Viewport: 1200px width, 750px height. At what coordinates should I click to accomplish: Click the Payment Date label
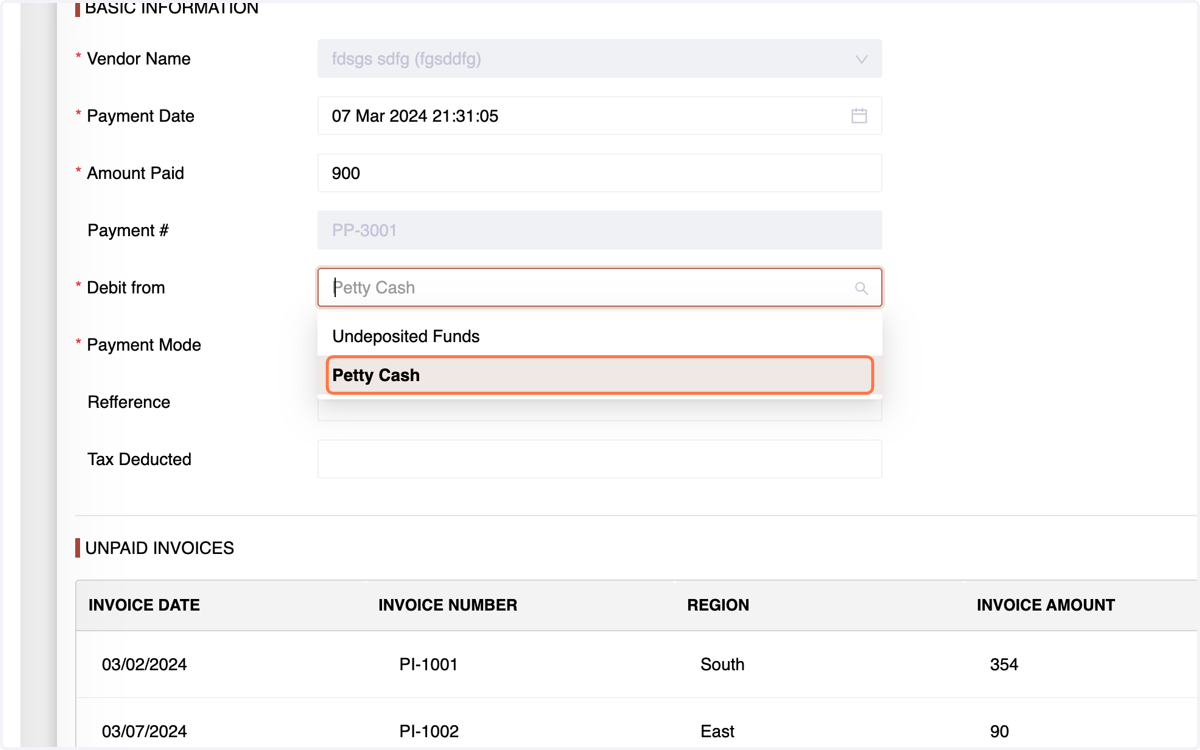[141, 116]
